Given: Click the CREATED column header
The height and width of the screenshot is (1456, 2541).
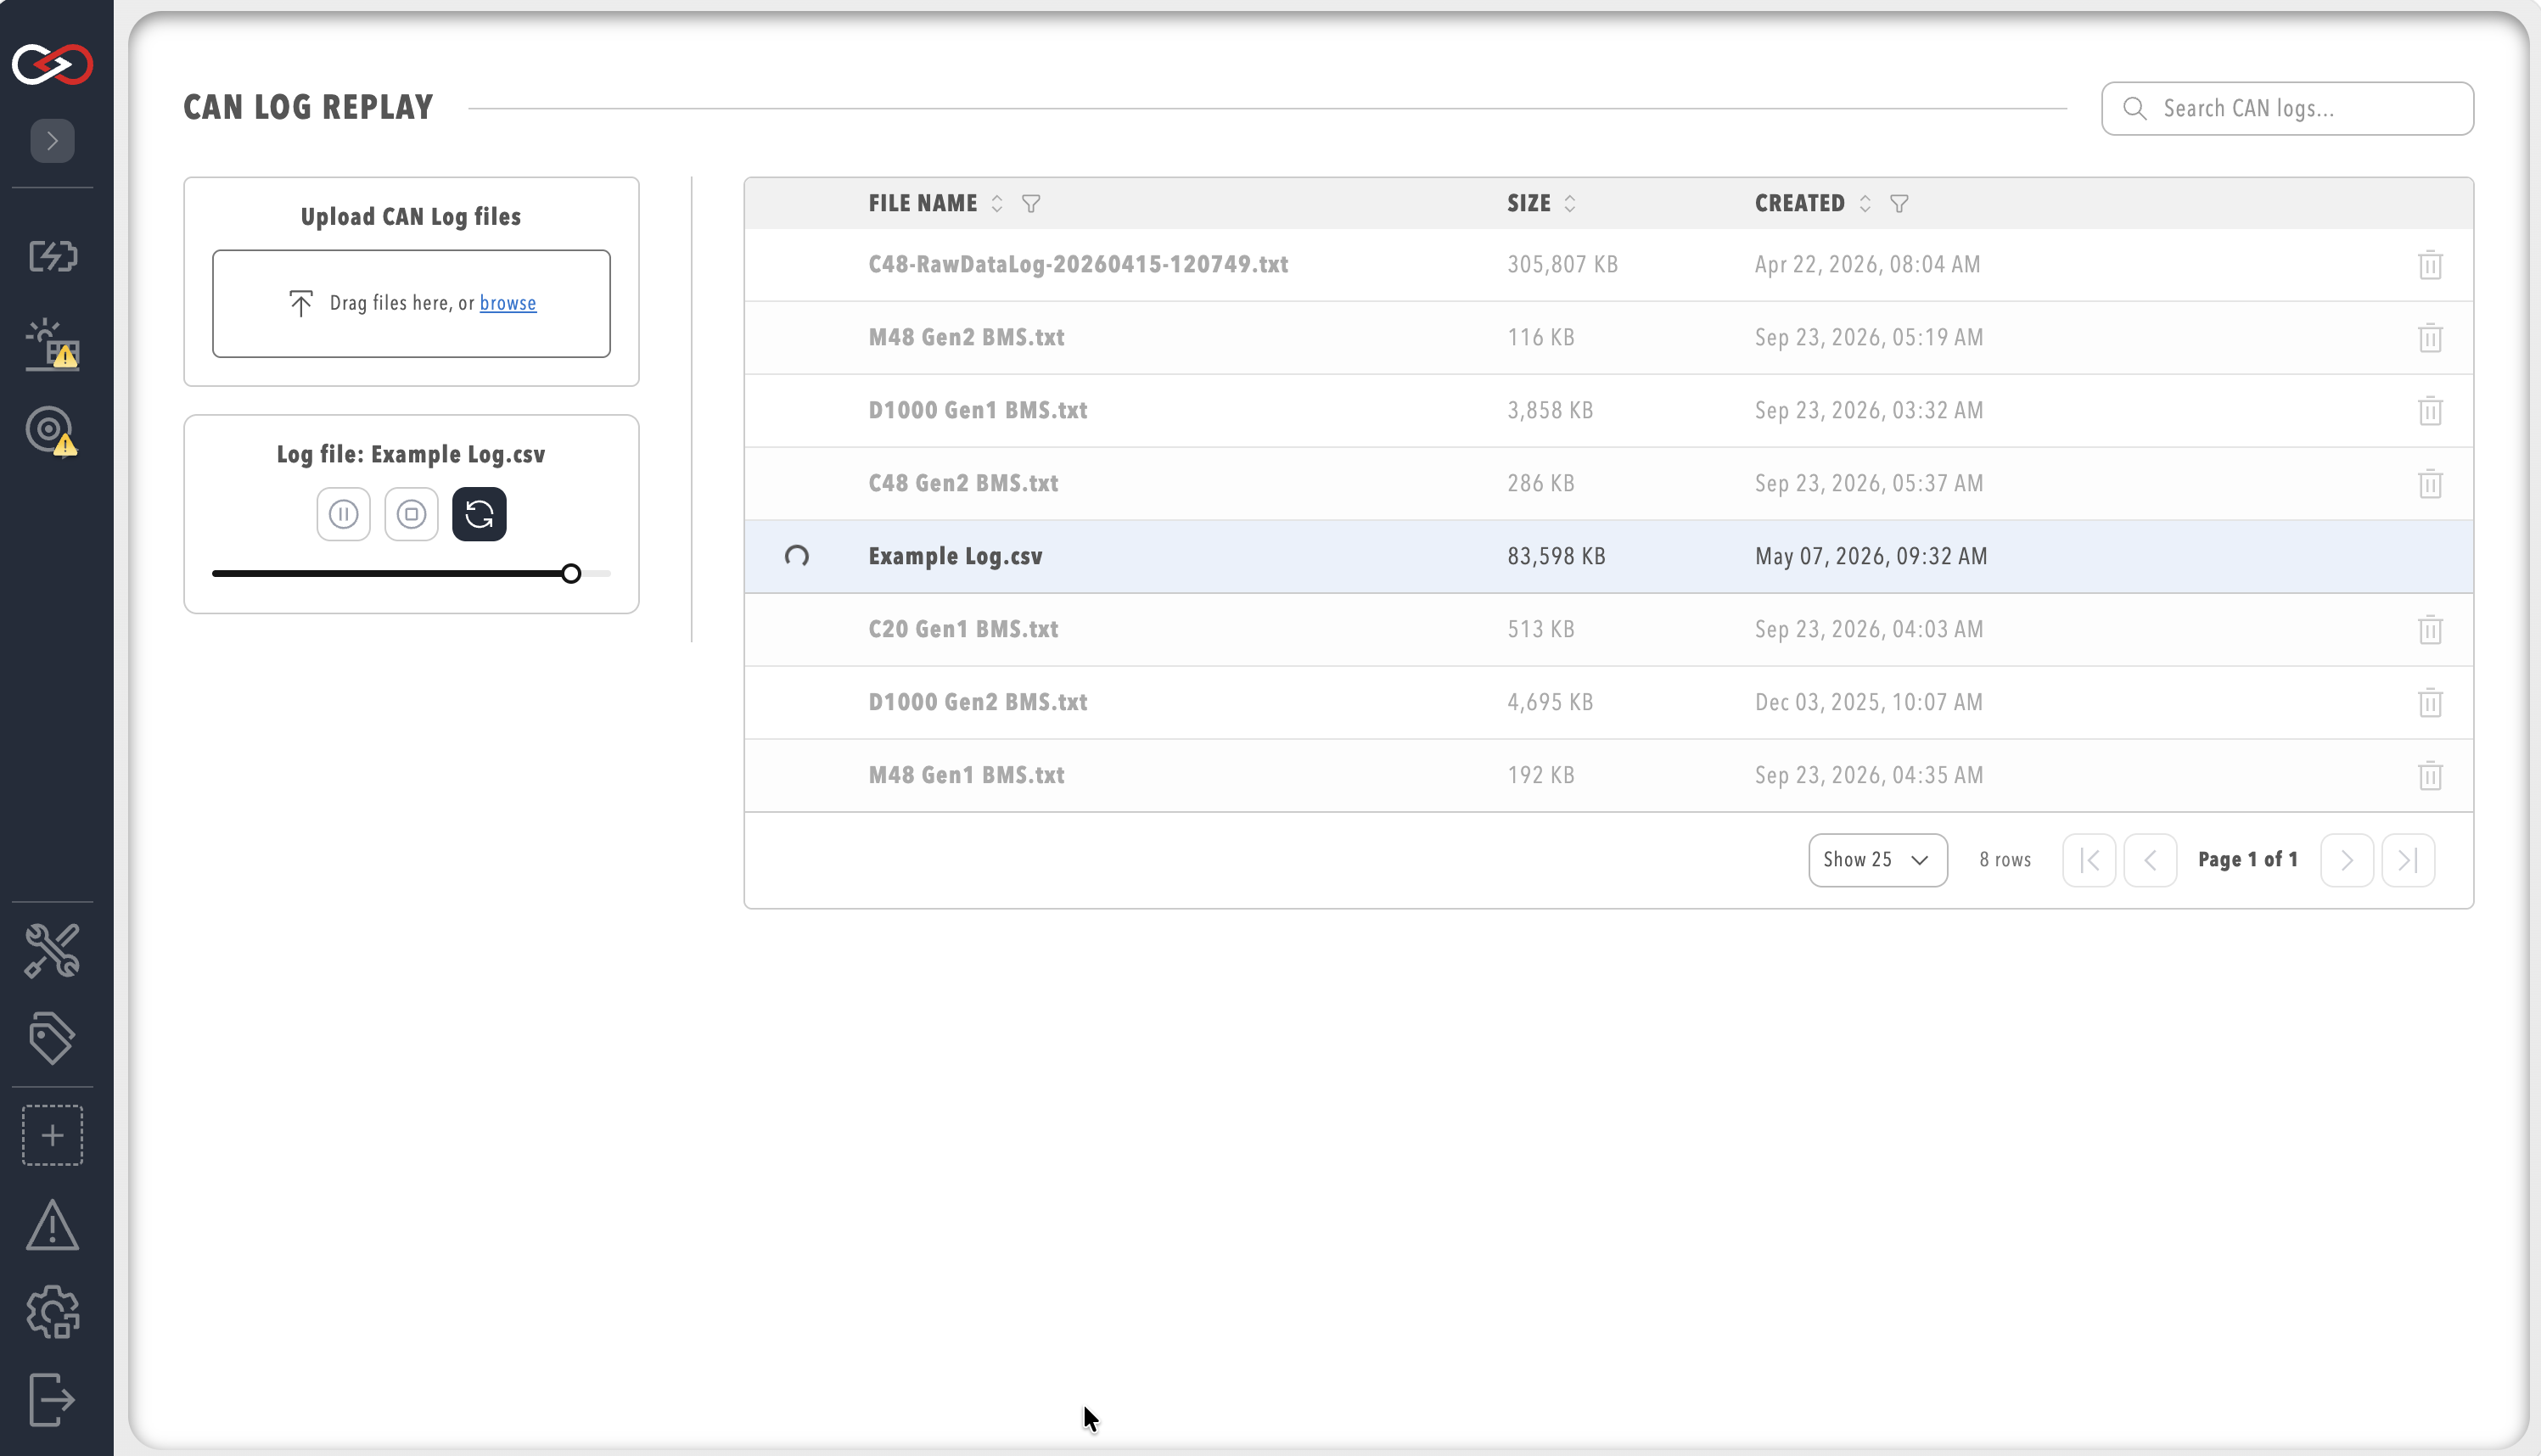Looking at the screenshot, I should click(1799, 203).
